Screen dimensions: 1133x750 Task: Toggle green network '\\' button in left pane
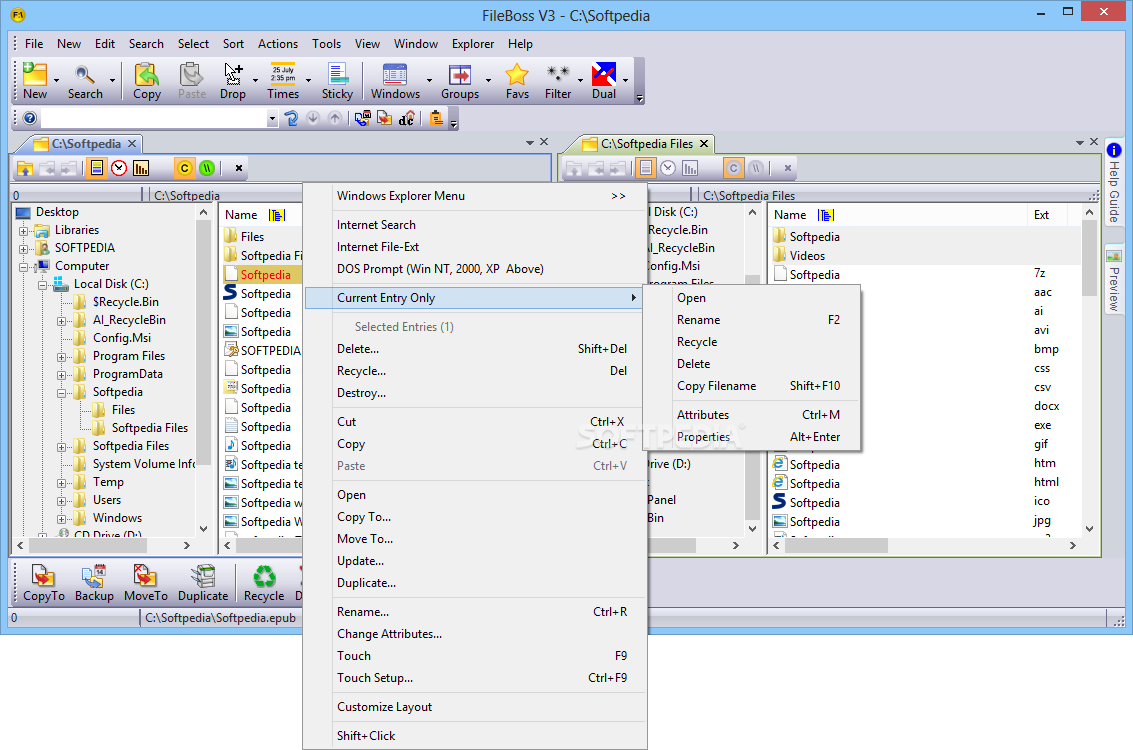(207, 168)
